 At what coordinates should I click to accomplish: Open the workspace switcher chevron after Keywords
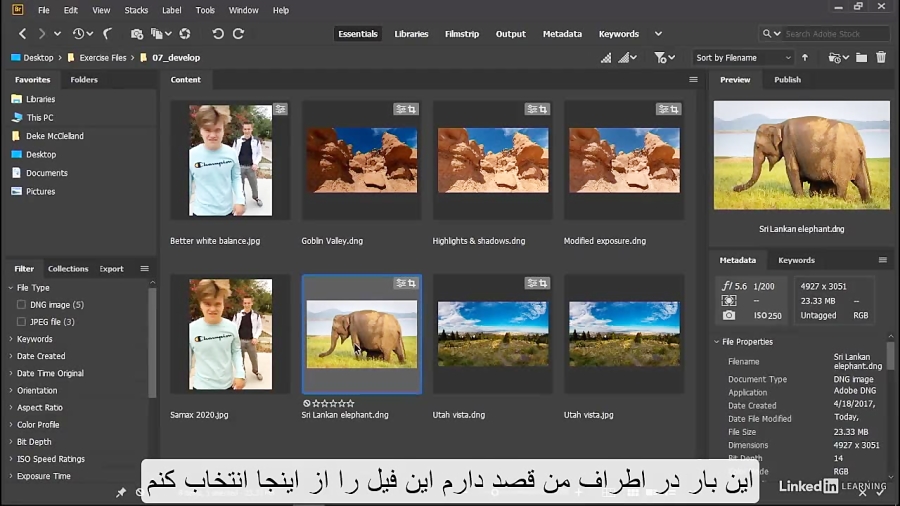pyautogui.click(x=658, y=34)
